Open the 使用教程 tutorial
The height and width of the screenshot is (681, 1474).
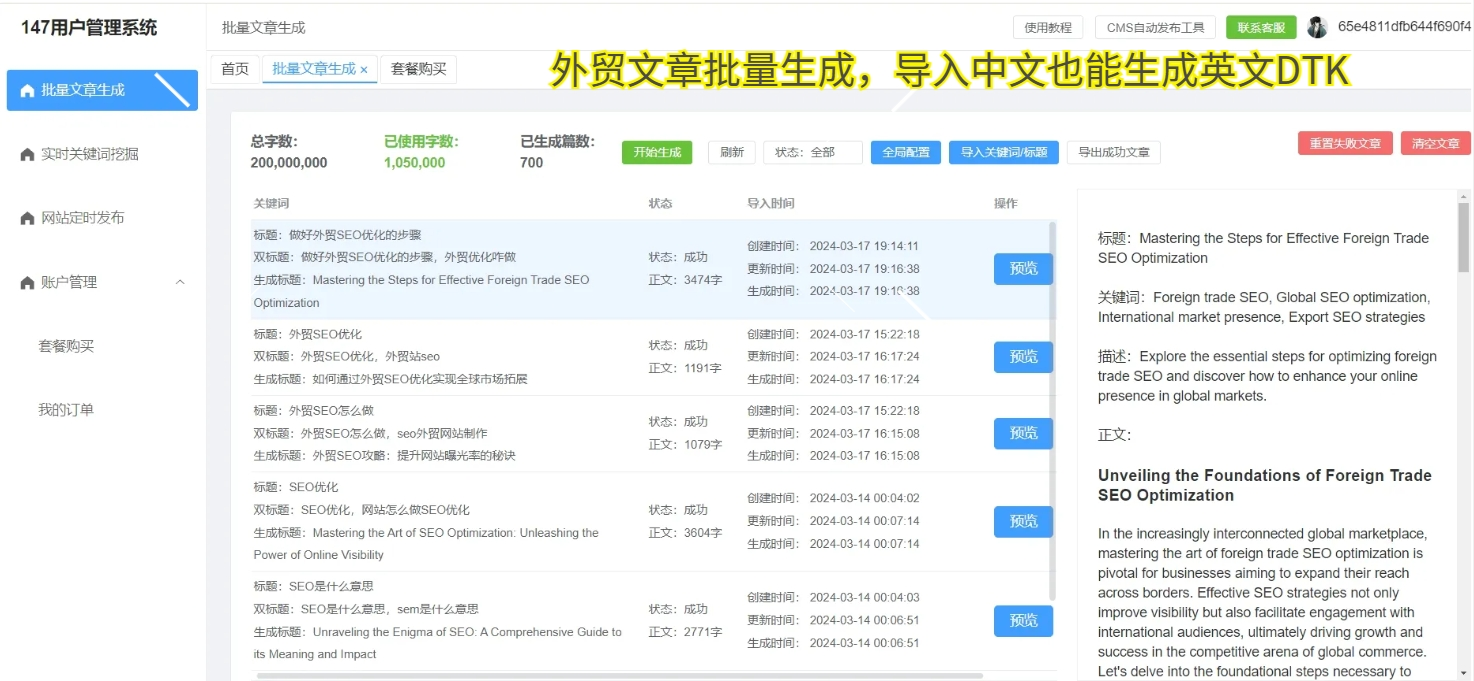pos(1048,27)
